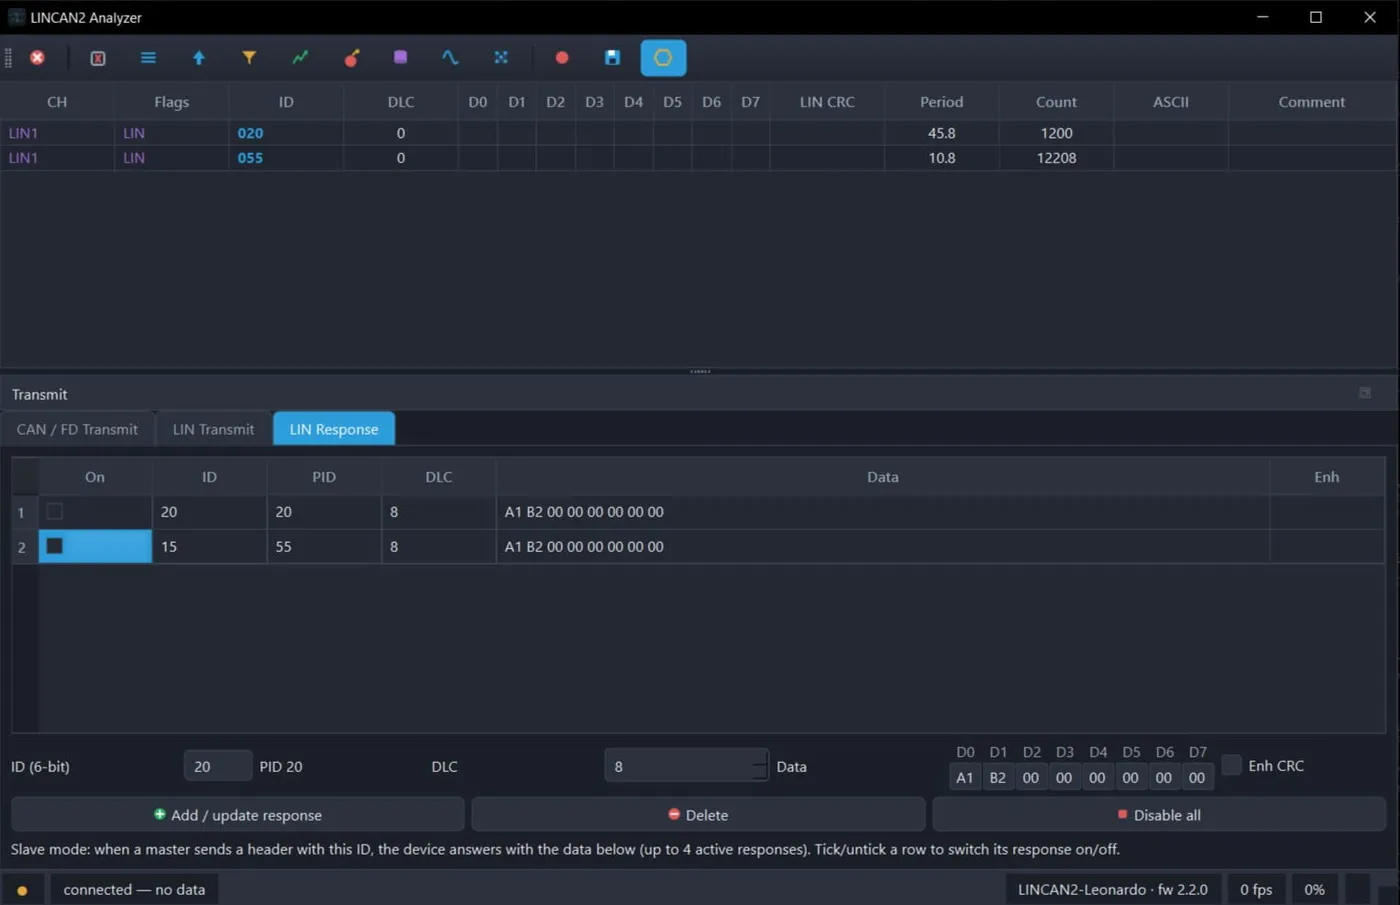Click PID cell 55 in response table

(324, 547)
